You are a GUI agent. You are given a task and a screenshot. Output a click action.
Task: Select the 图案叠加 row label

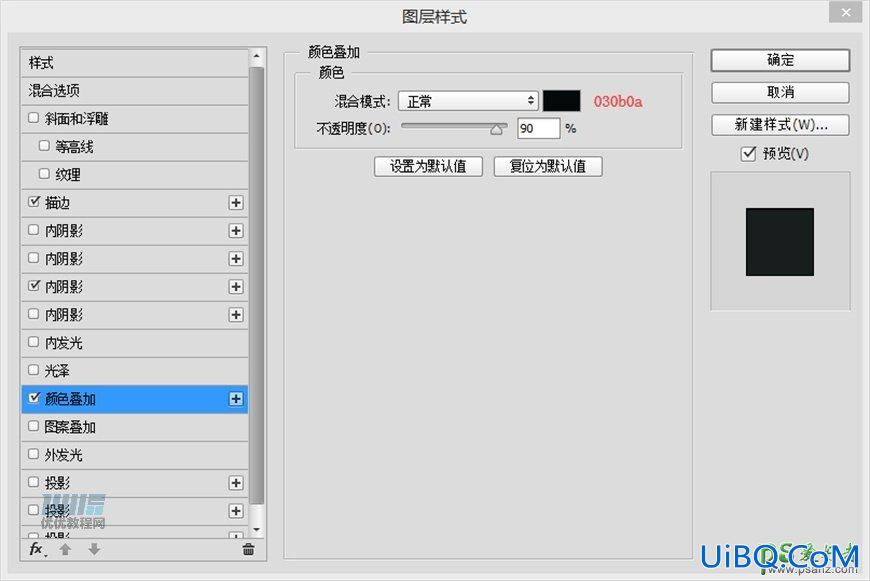(x=70, y=427)
